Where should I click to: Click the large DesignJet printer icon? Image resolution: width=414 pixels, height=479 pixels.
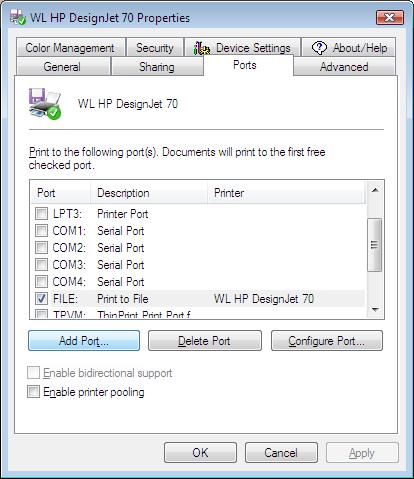pos(45,104)
